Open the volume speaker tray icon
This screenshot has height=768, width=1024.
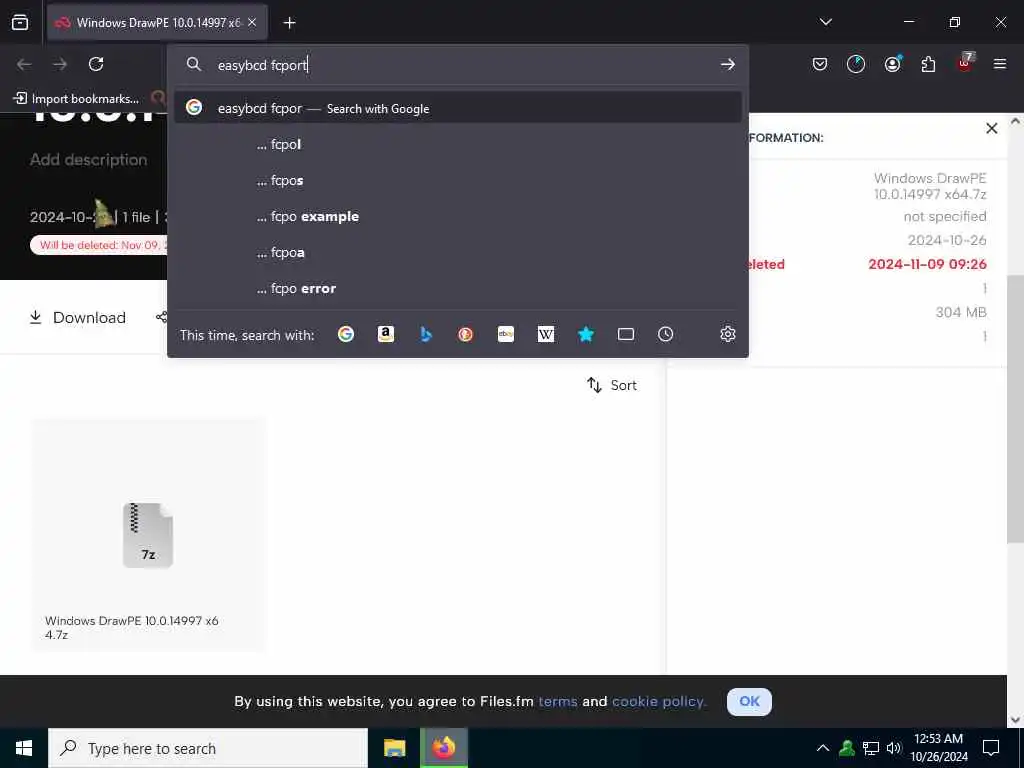(x=894, y=748)
